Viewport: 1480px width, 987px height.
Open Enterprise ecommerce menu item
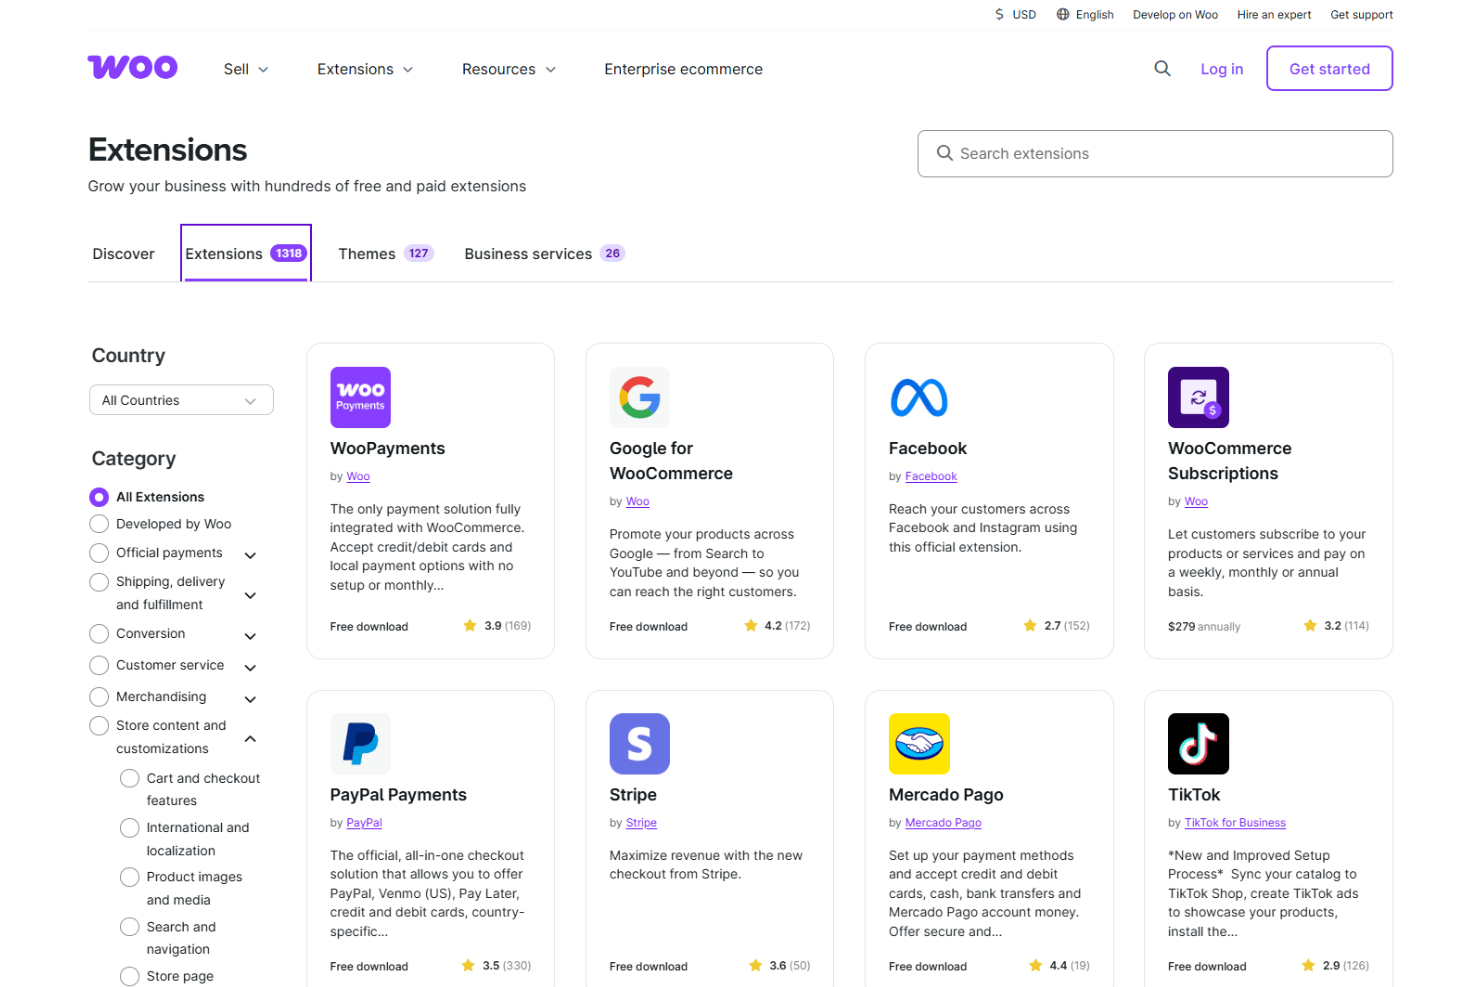tap(683, 69)
